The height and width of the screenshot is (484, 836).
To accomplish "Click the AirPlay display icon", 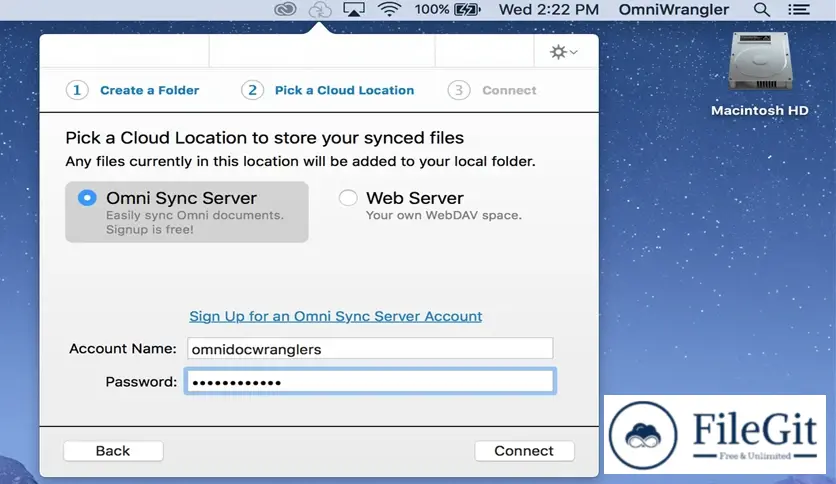I will [353, 10].
